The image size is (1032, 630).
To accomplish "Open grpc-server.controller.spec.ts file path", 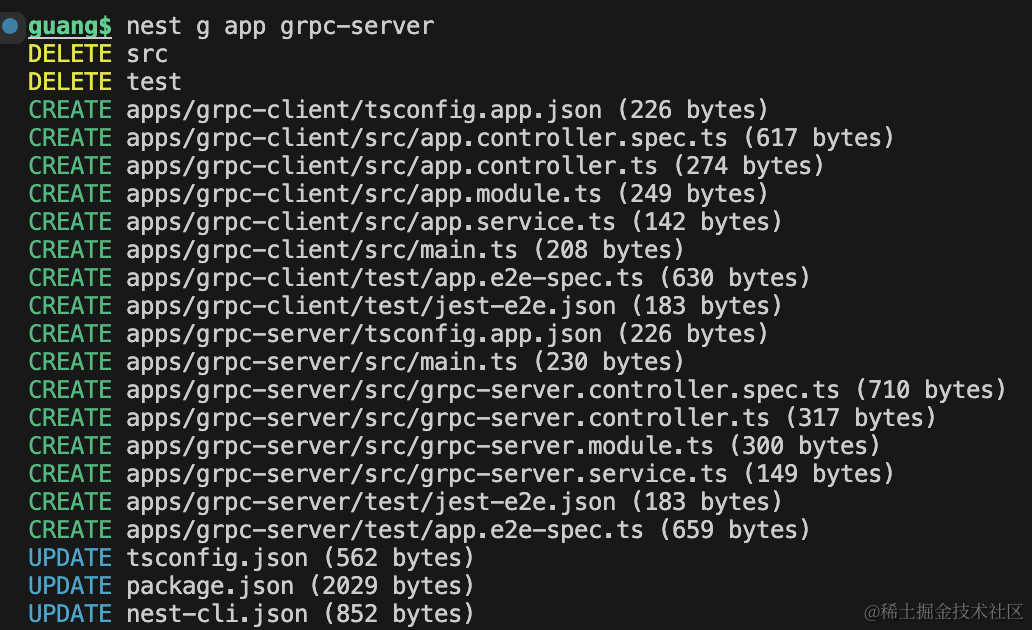I will click(x=490, y=390).
